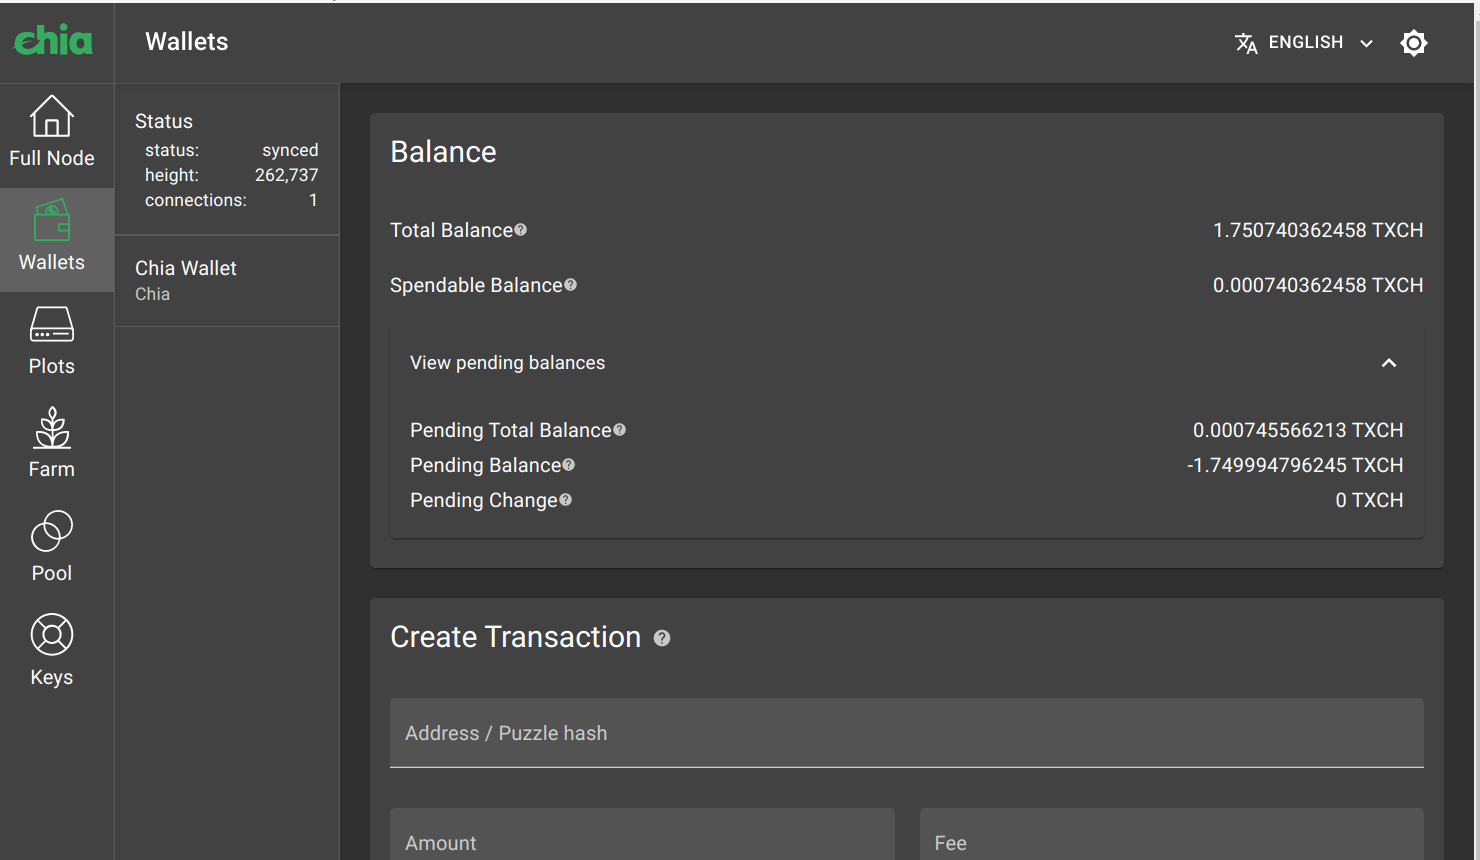1480x860 pixels.
Task: Open the settings gear menu
Action: click(1413, 42)
